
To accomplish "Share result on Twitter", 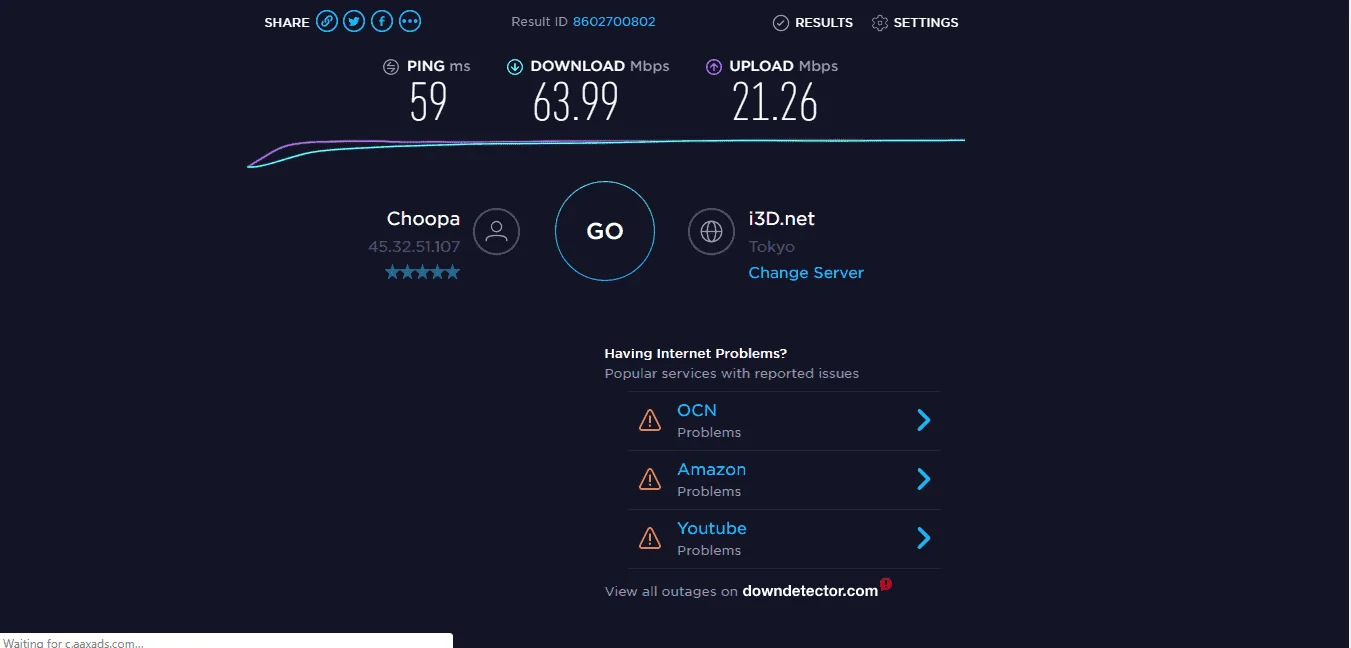I will click(354, 21).
